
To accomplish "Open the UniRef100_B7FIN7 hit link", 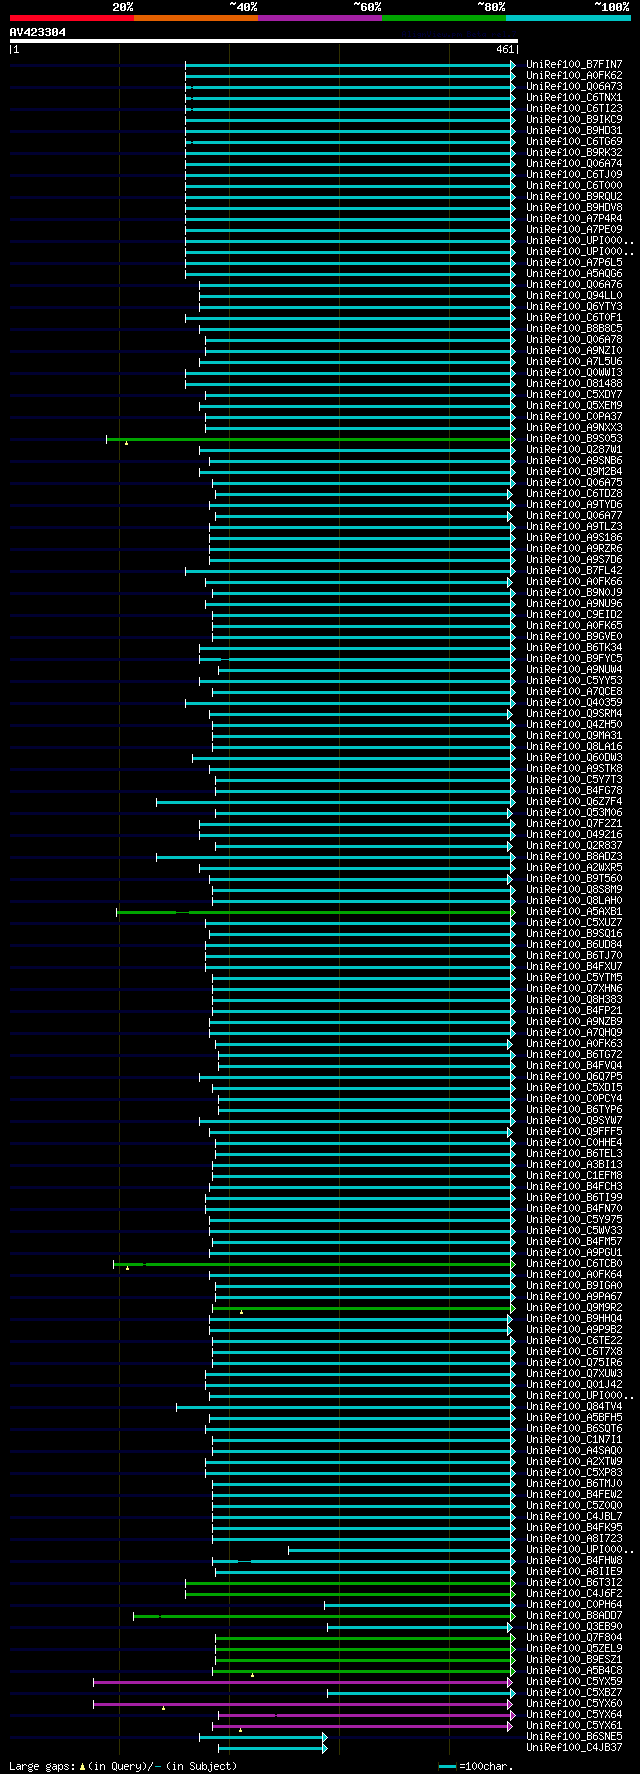I will (574, 65).
